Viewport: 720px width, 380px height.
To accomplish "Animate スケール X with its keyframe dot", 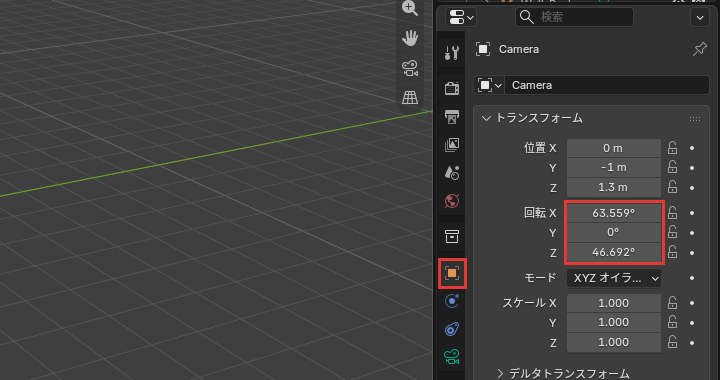I will [692, 303].
